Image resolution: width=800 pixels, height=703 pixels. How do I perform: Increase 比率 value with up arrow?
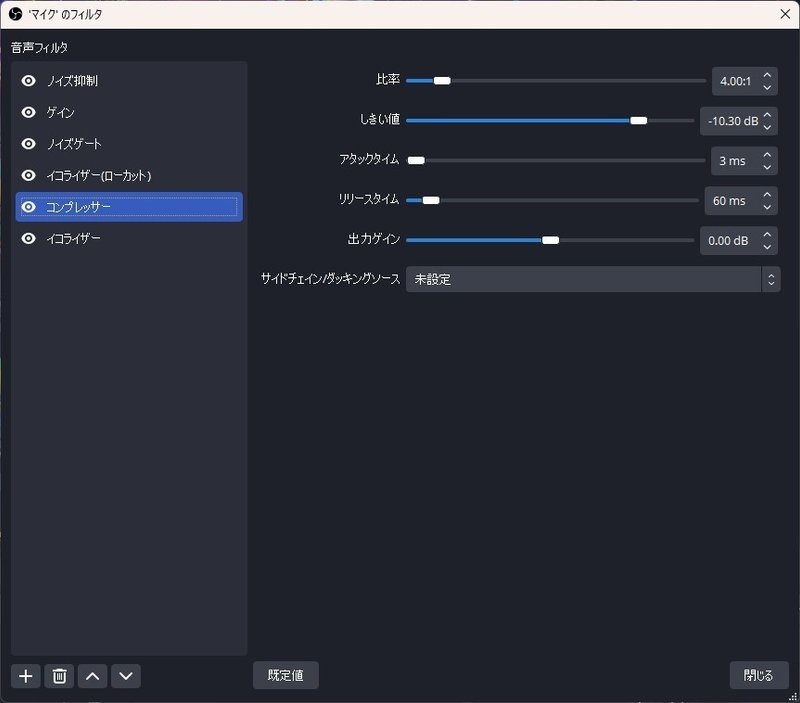[767, 75]
